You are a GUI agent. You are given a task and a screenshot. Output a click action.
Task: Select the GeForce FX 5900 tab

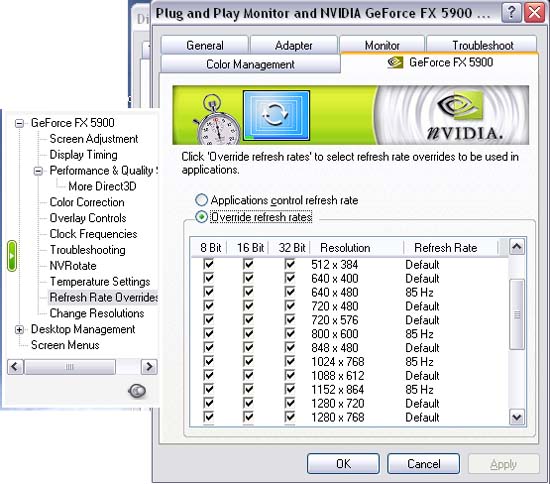click(440, 63)
